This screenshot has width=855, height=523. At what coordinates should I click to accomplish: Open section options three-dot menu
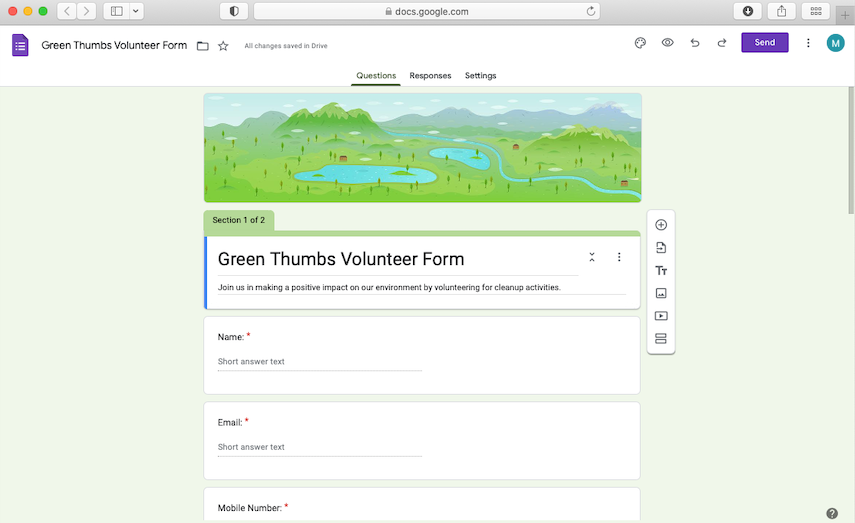619,258
